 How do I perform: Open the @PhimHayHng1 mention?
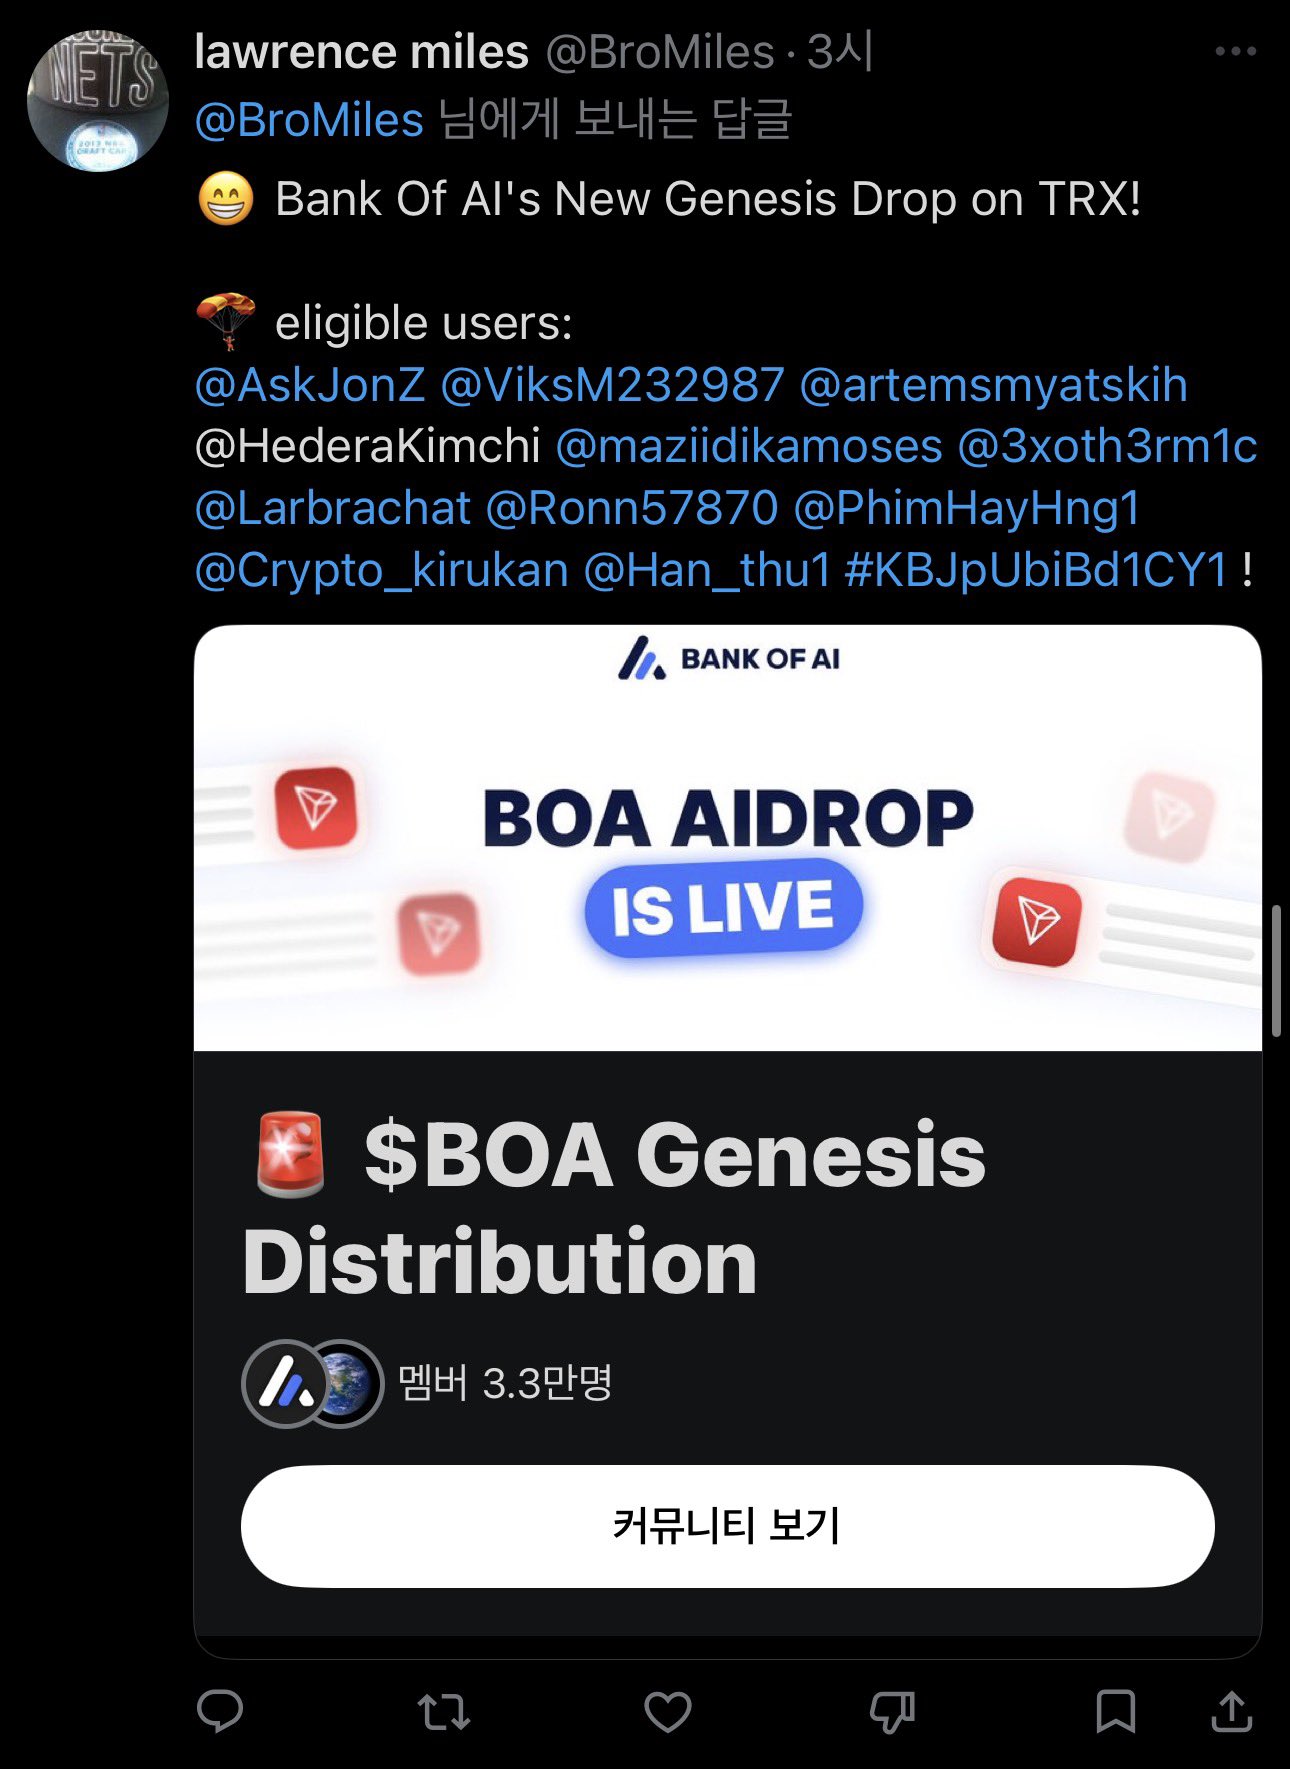coord(967,509)
